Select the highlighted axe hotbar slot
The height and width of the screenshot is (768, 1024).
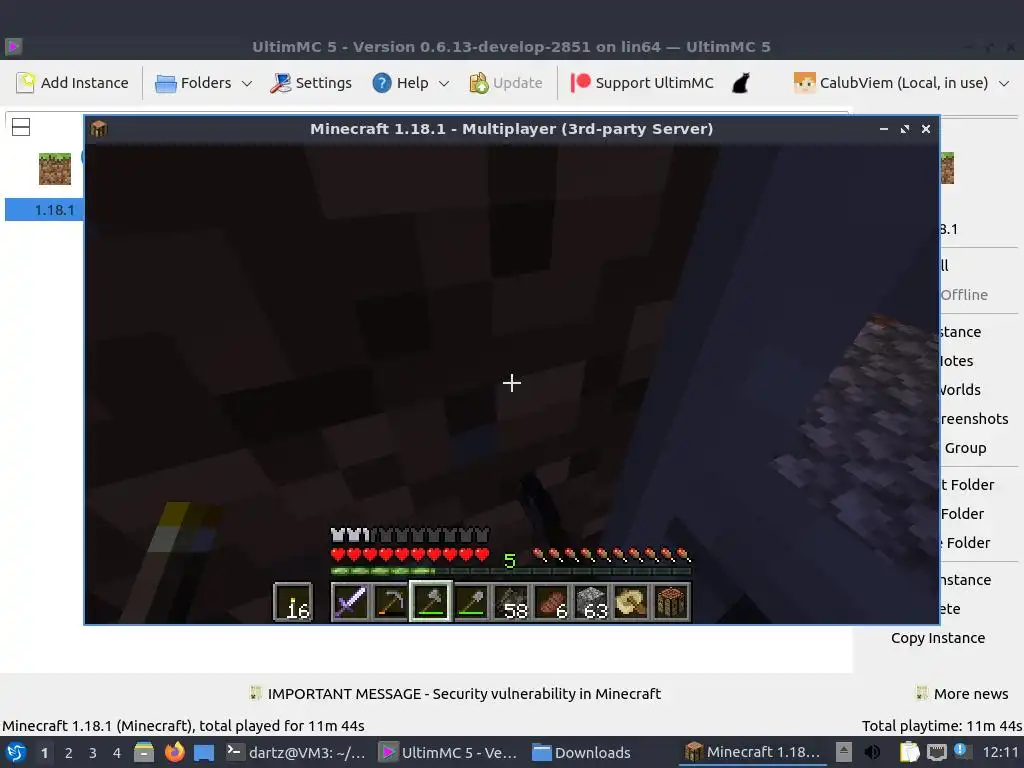(x=430, y=601)
